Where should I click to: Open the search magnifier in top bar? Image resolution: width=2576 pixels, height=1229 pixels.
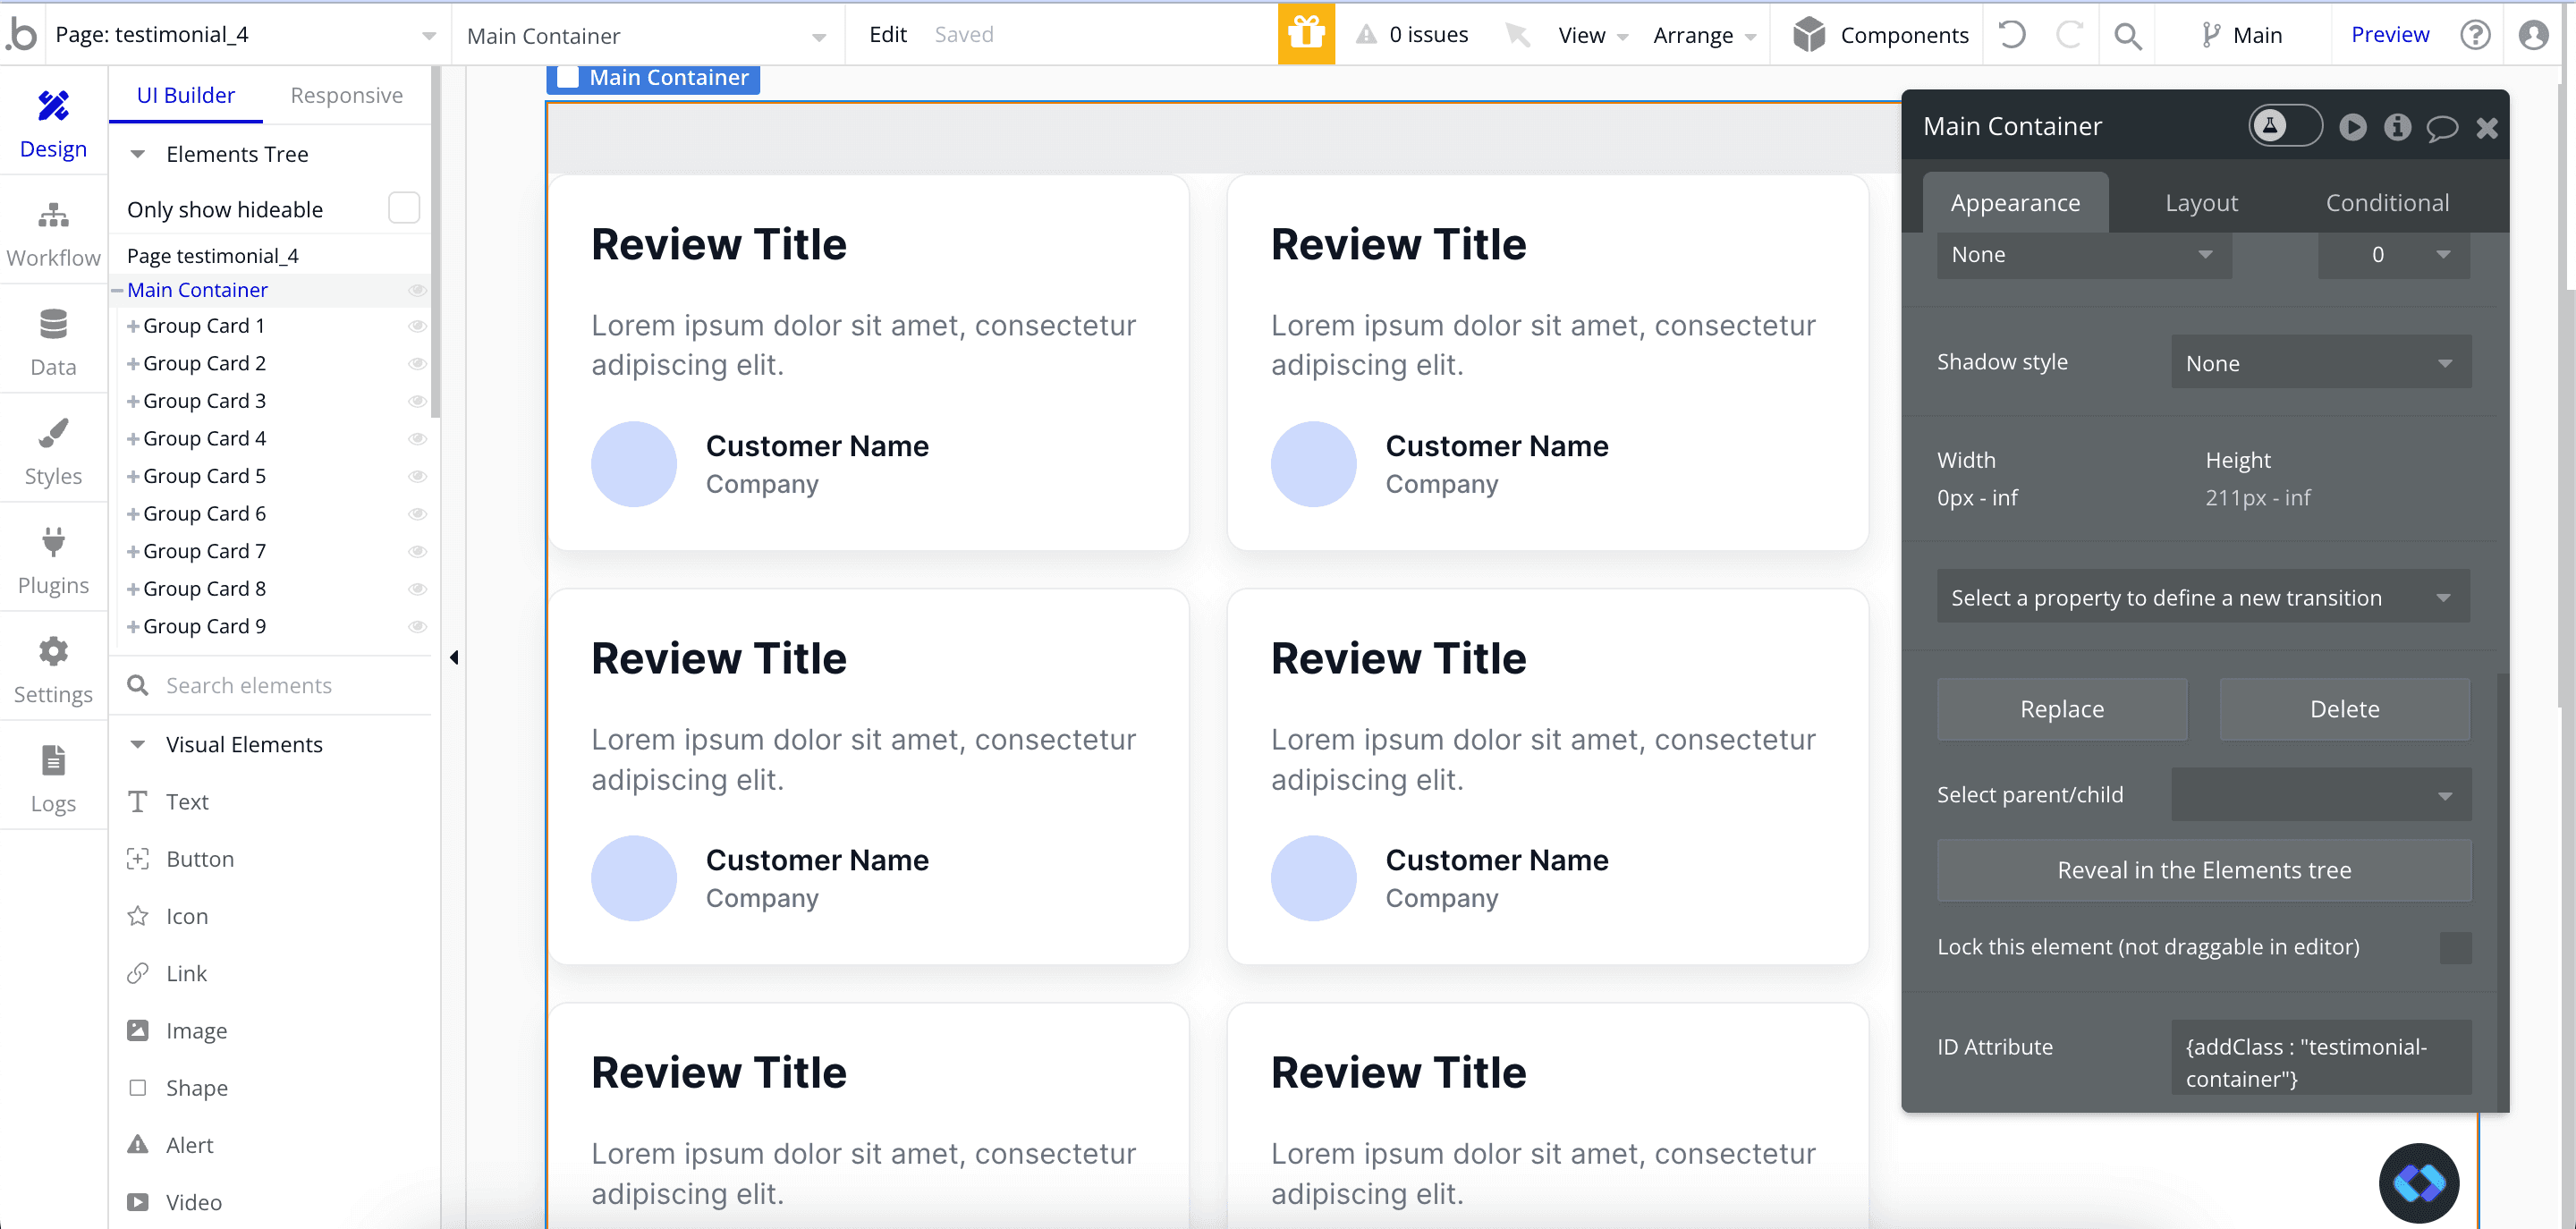coord(2127,36)
